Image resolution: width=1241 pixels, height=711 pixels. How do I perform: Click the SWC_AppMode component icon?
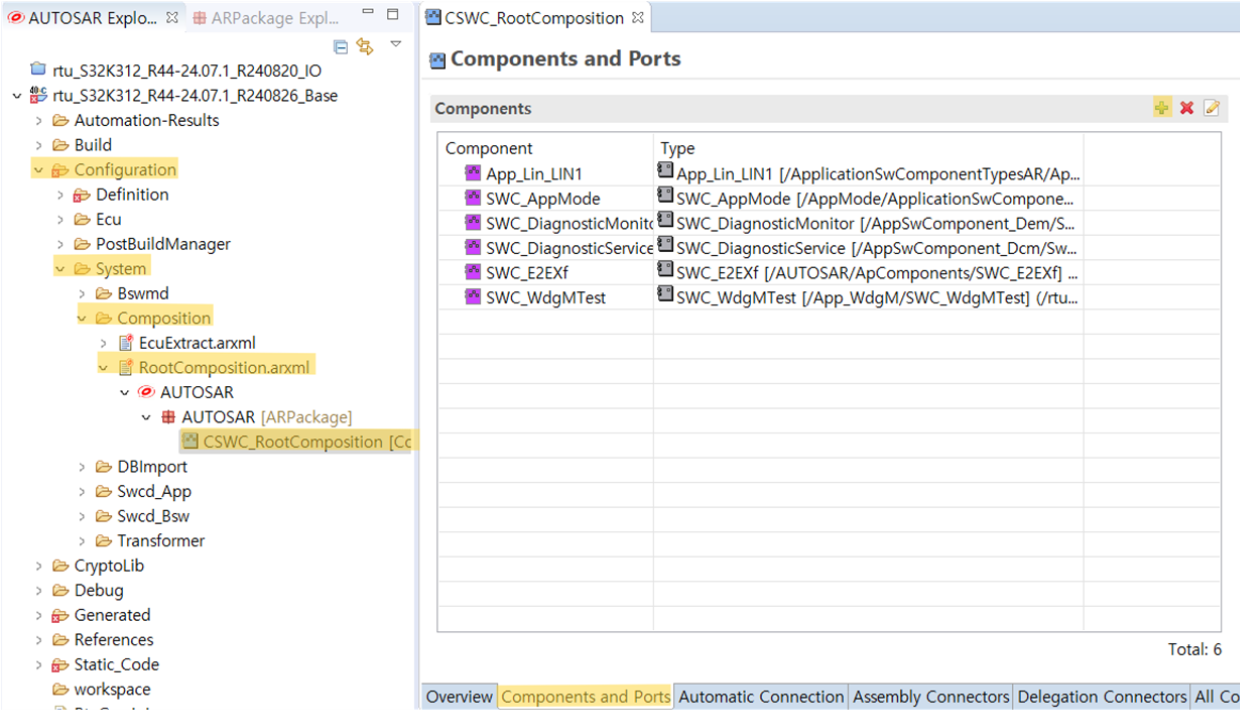point(473,198)
